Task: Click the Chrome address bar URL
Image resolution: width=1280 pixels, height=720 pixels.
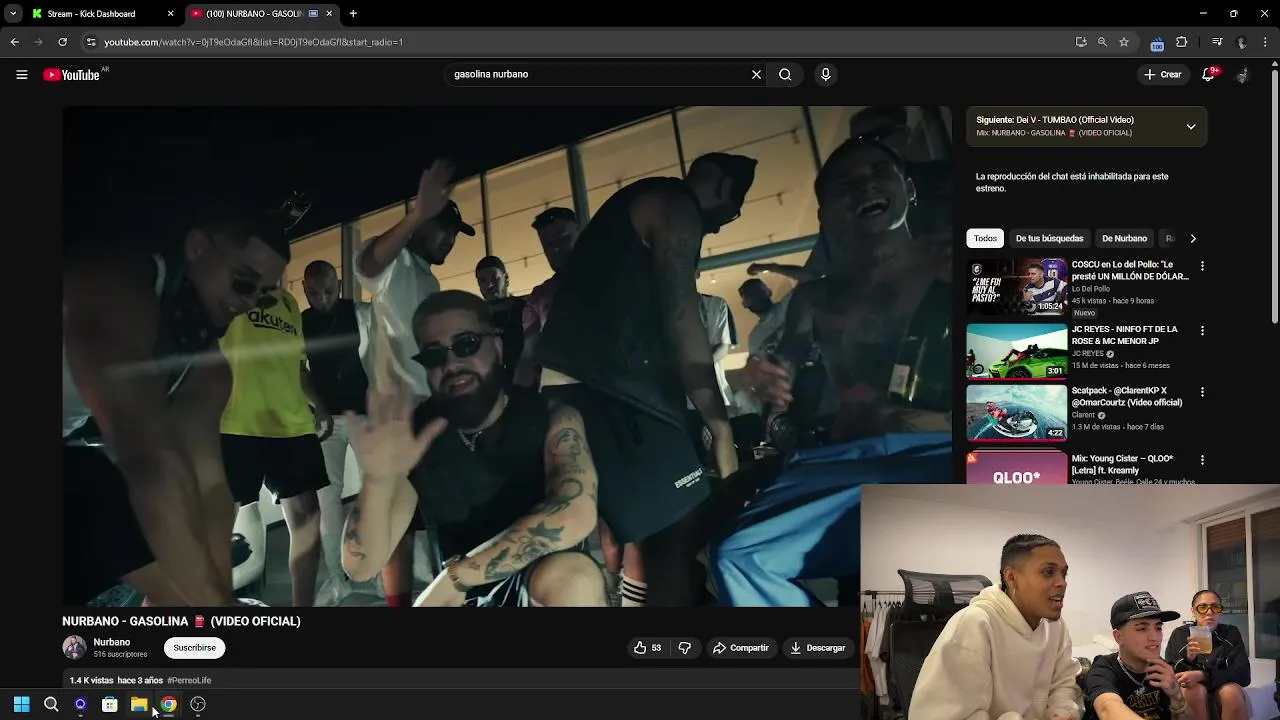Action: pyautogui.click(x=253, y=42)
